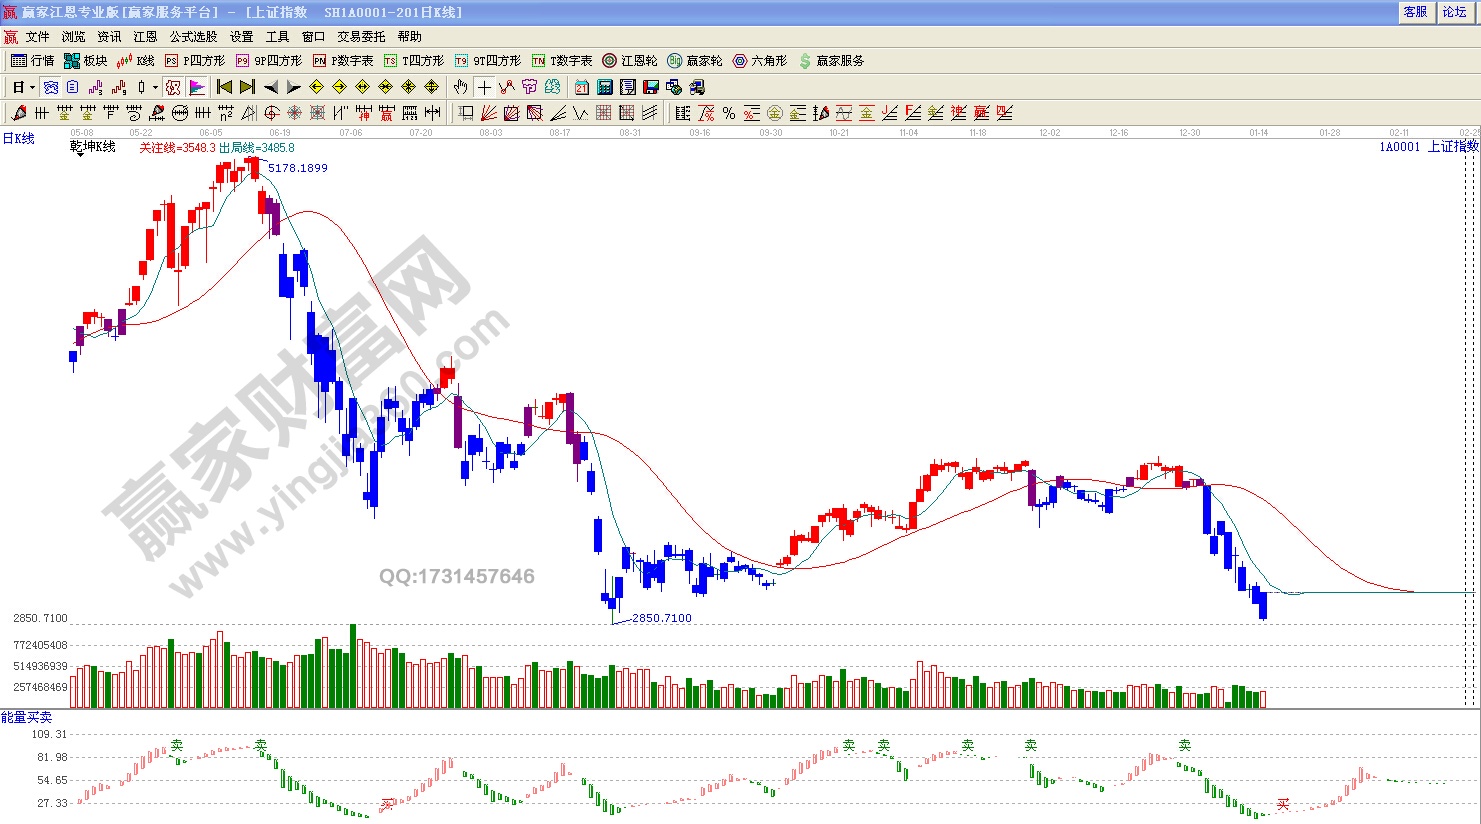Click the calendar icon in toolbar
The image size is (1481, 824).
coord(582,87)
